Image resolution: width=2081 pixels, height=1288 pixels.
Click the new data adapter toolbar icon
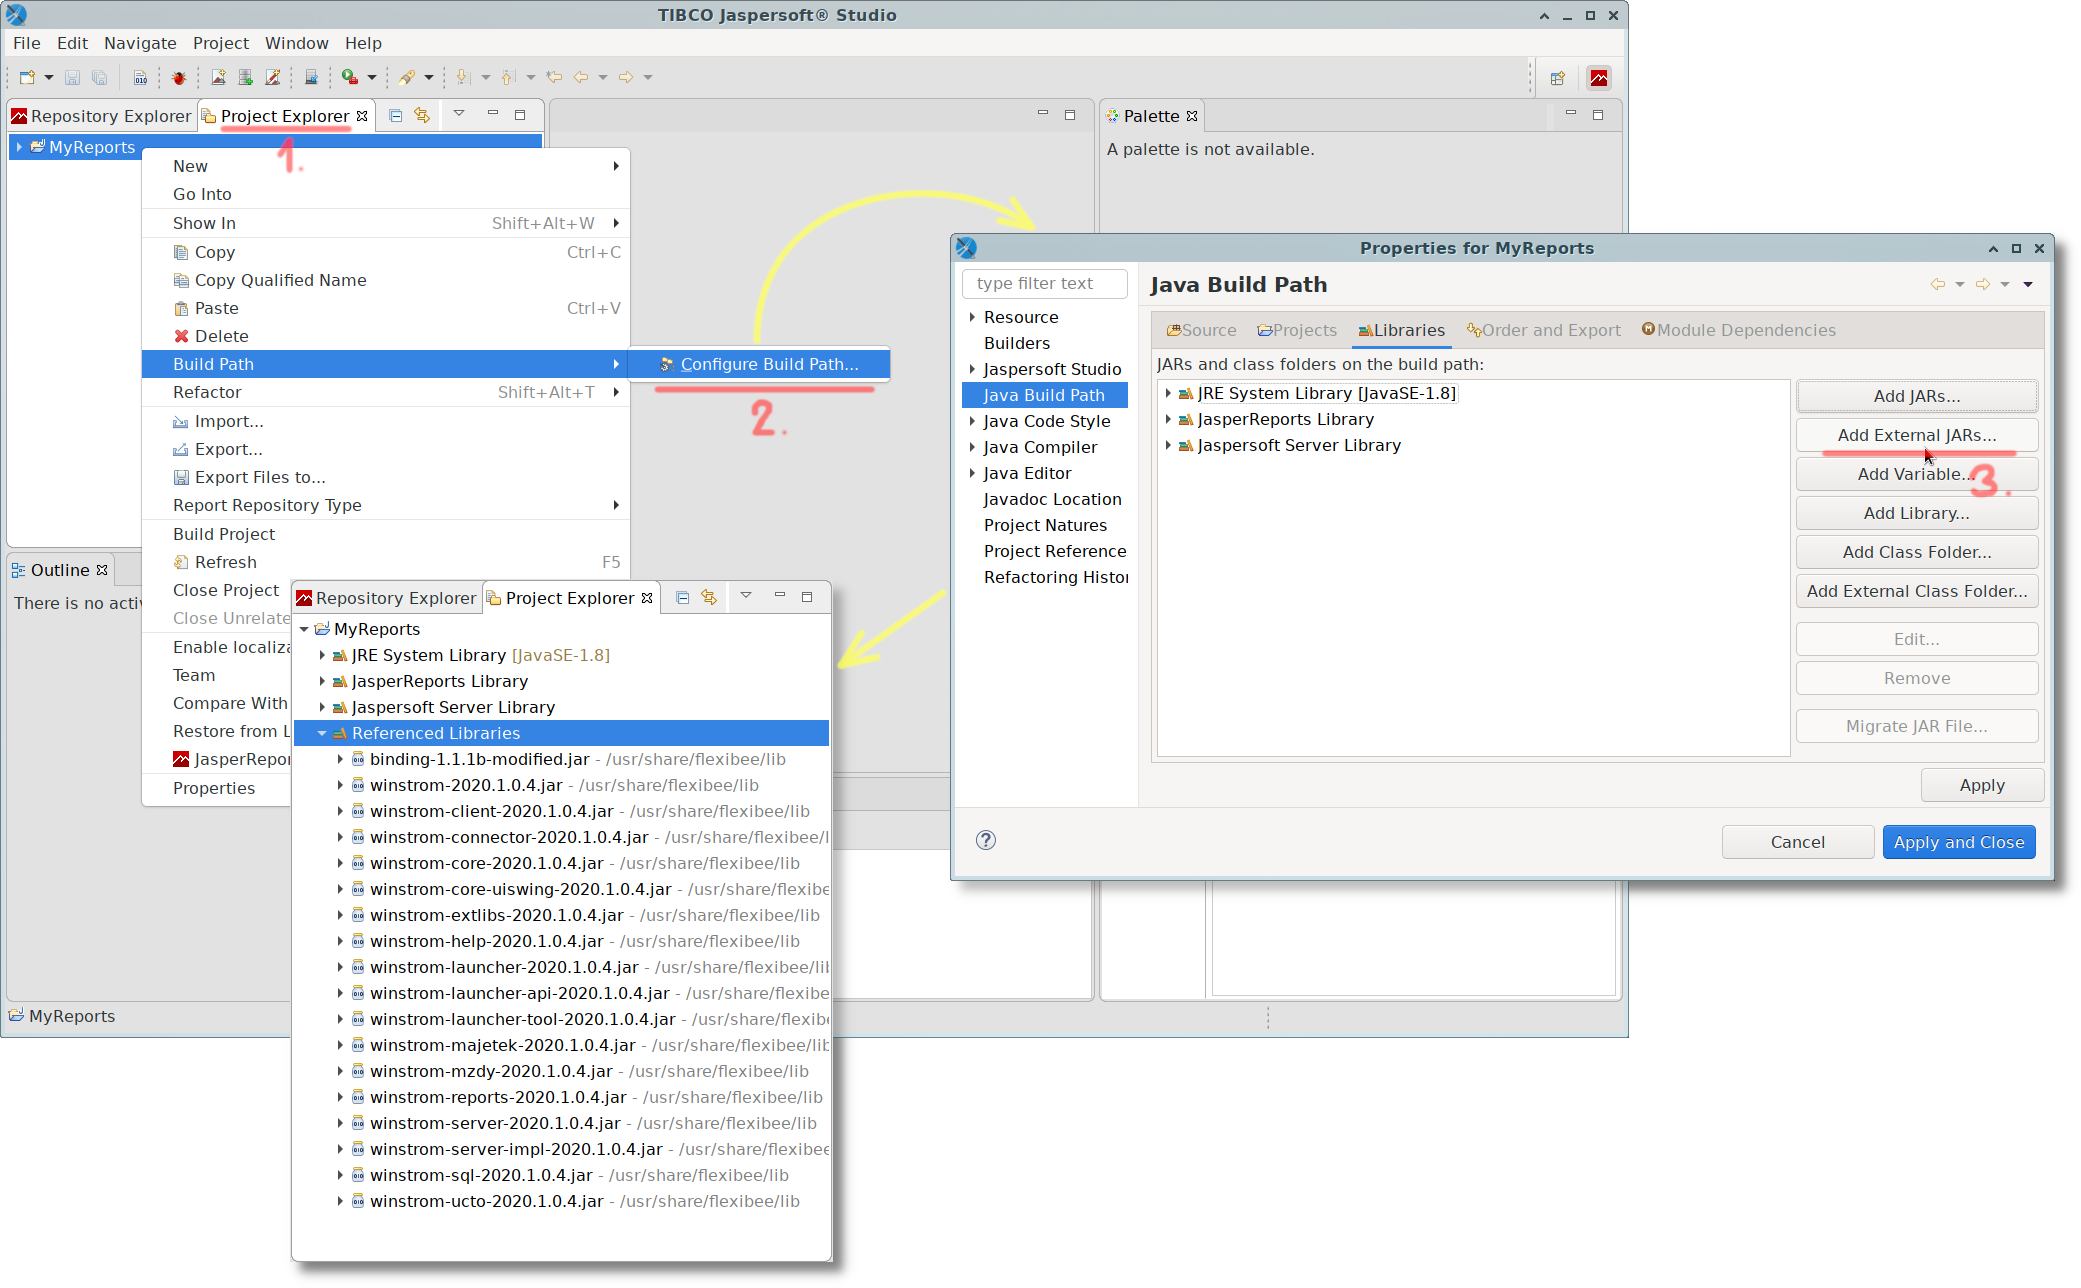[x=245, y=77]
